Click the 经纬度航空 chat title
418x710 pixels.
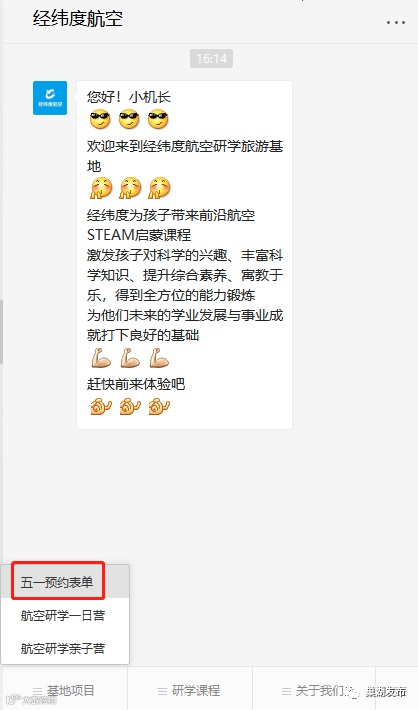(x=78, y=19)
